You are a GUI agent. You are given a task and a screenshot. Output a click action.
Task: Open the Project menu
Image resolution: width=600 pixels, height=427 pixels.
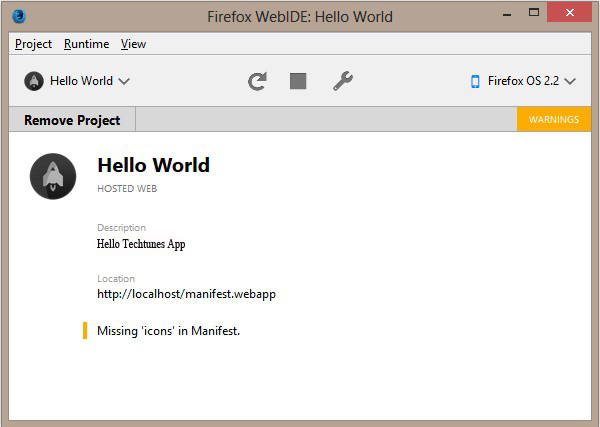click(33, 44)
